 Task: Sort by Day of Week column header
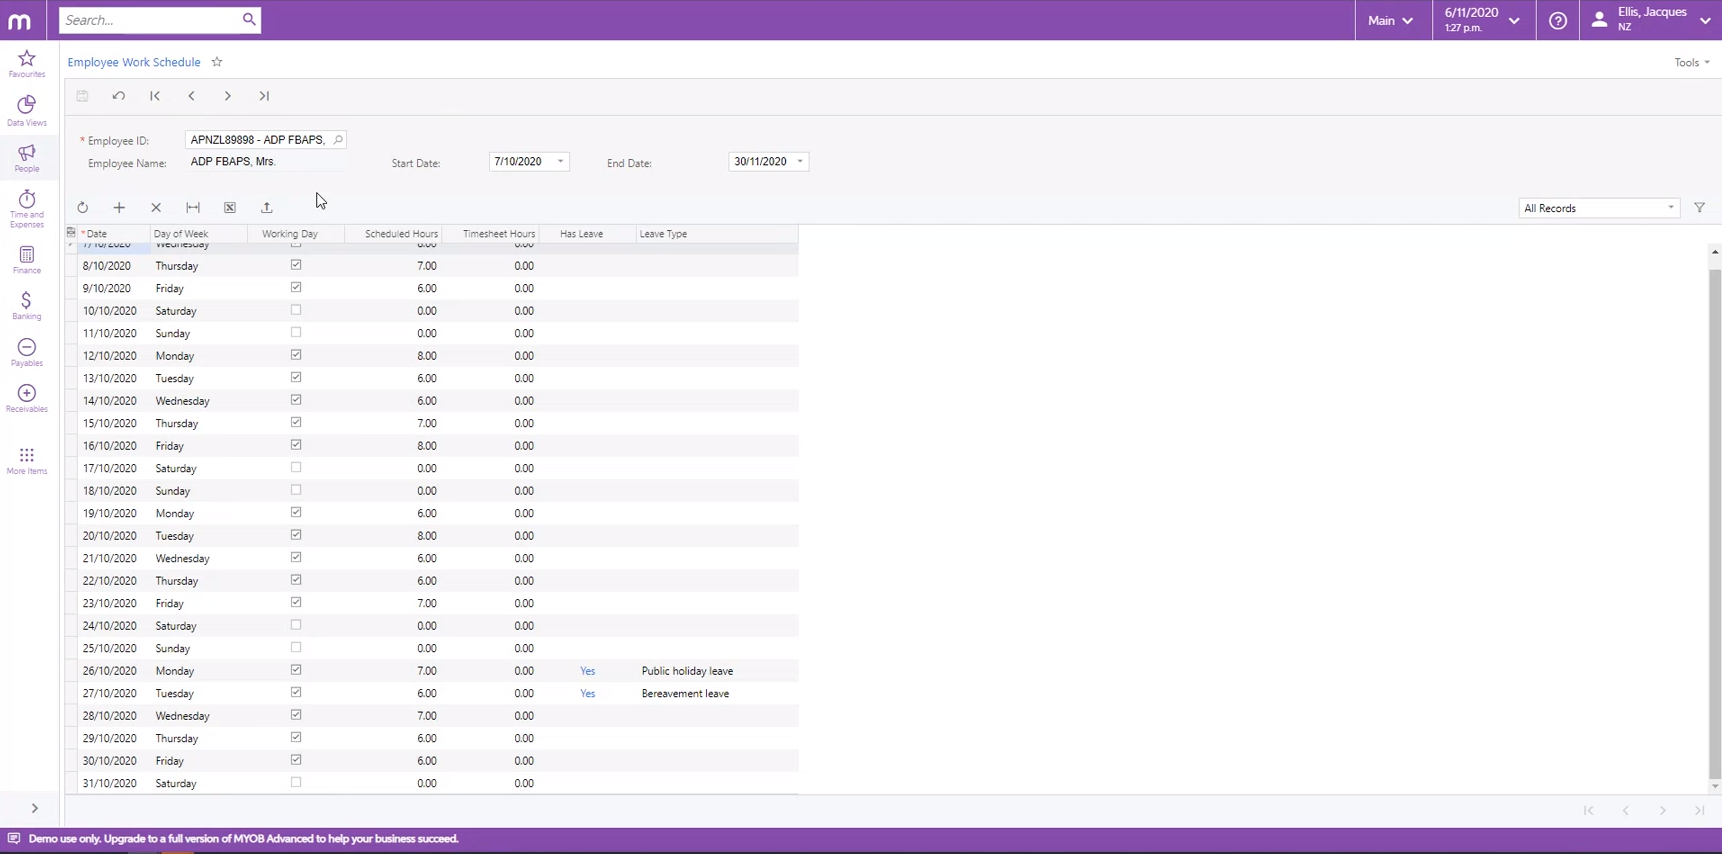click(x=199, y=234)
